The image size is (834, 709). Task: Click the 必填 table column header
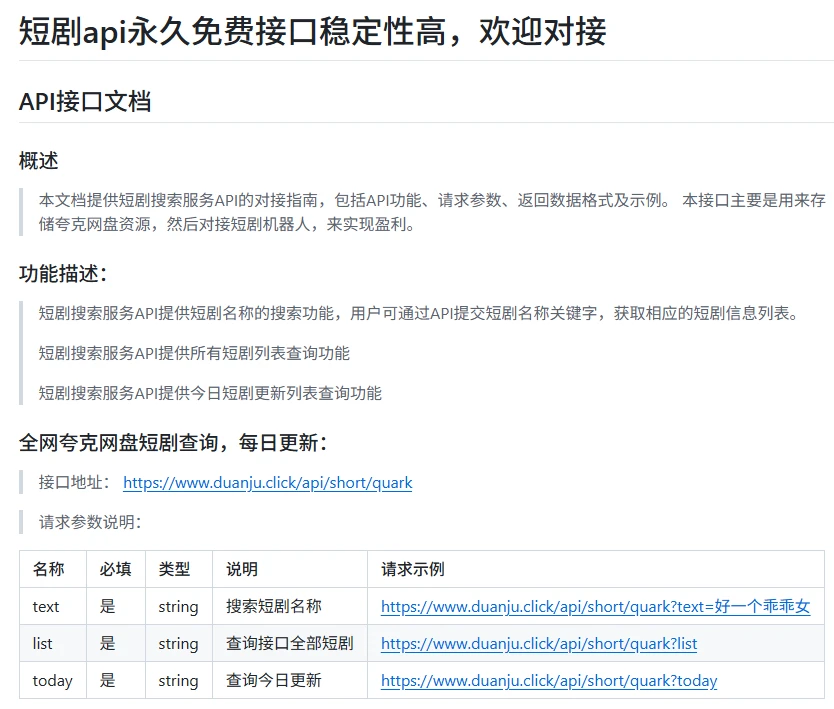pos(115,569)
